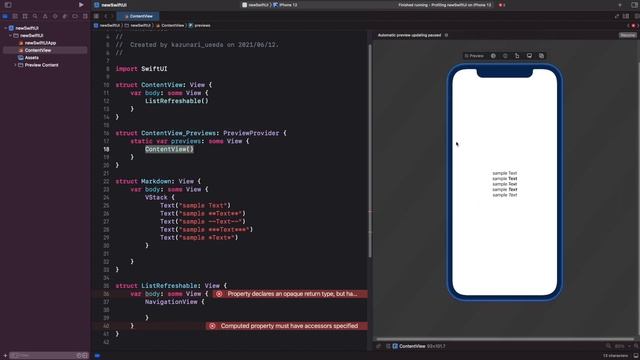Open the Source Control navigator tab
Viewport: 640px width, 360px height.
click(x=15, y=16)
